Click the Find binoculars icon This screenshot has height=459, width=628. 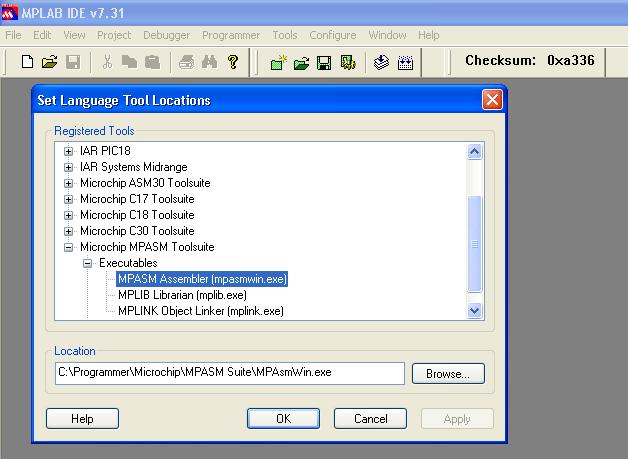click(x=209, y=62)
